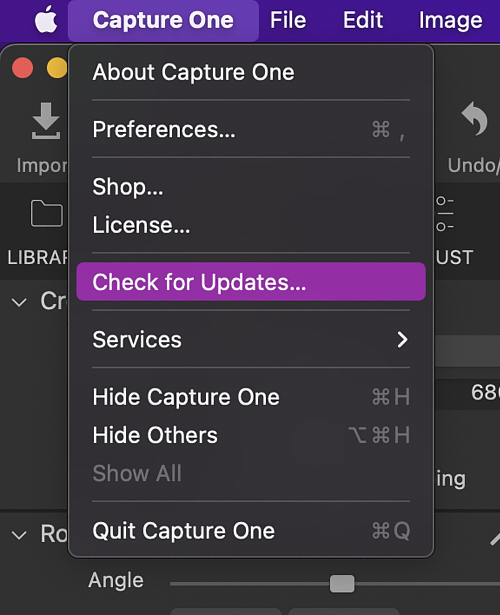Collapse the Rotation panel chevron

[x=19, y=535]
